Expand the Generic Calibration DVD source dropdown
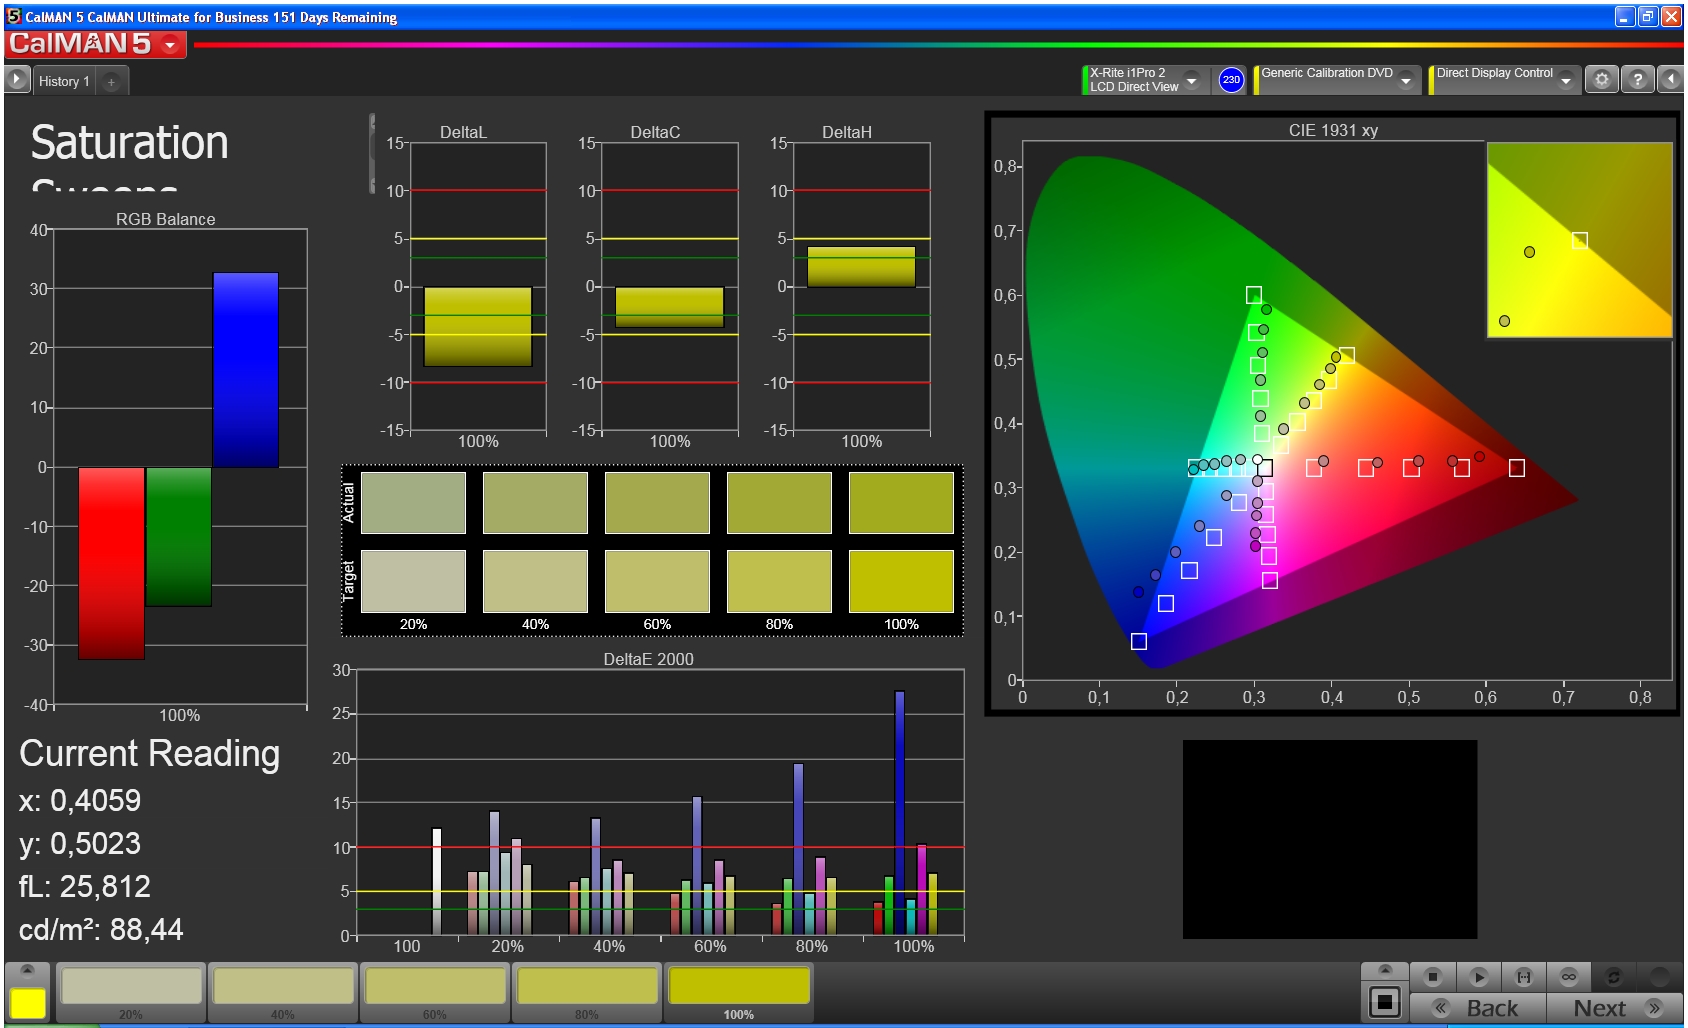 pyautogui.click(x=1405, y=80)
